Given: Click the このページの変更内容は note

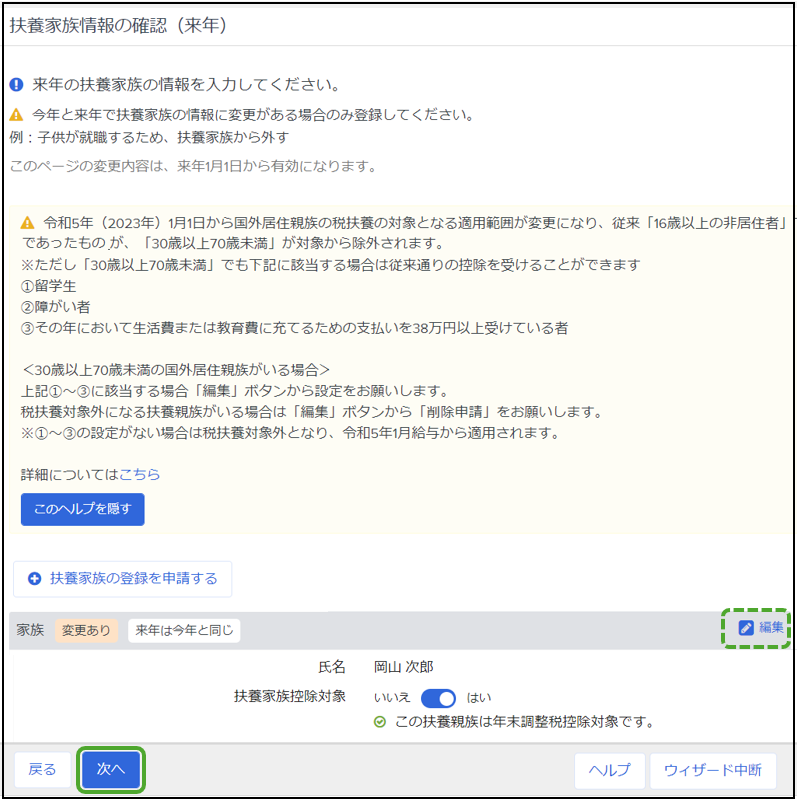Looking at the screenshot, I should (193, 166).
